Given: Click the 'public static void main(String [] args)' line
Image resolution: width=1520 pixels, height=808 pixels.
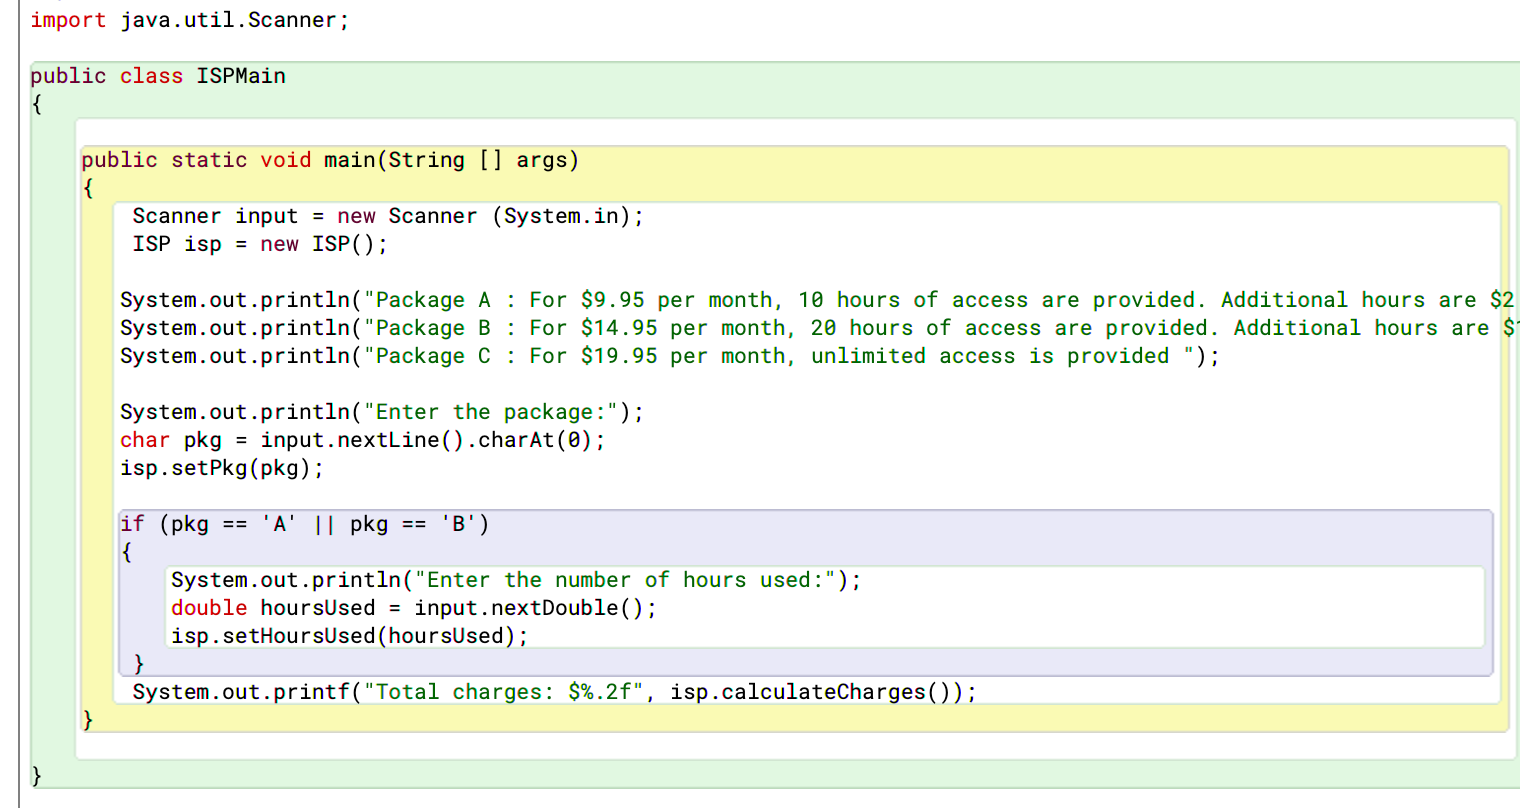Looking at the screenshot, I should [330, 160].
